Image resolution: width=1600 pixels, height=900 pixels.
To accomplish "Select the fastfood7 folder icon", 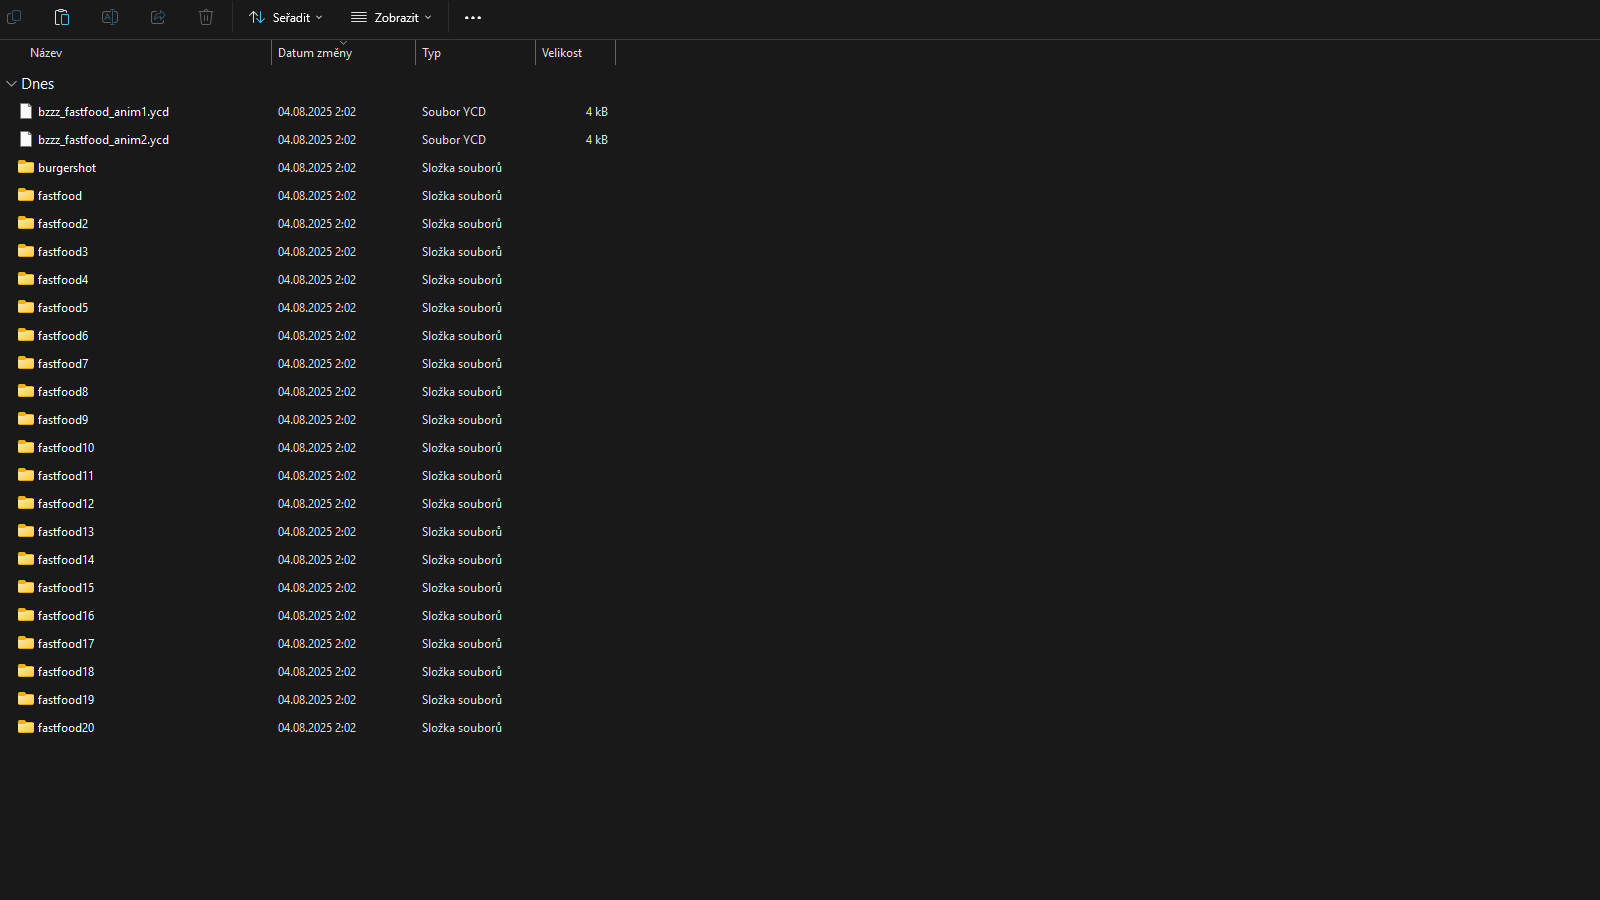I will [x=26, y=363].
